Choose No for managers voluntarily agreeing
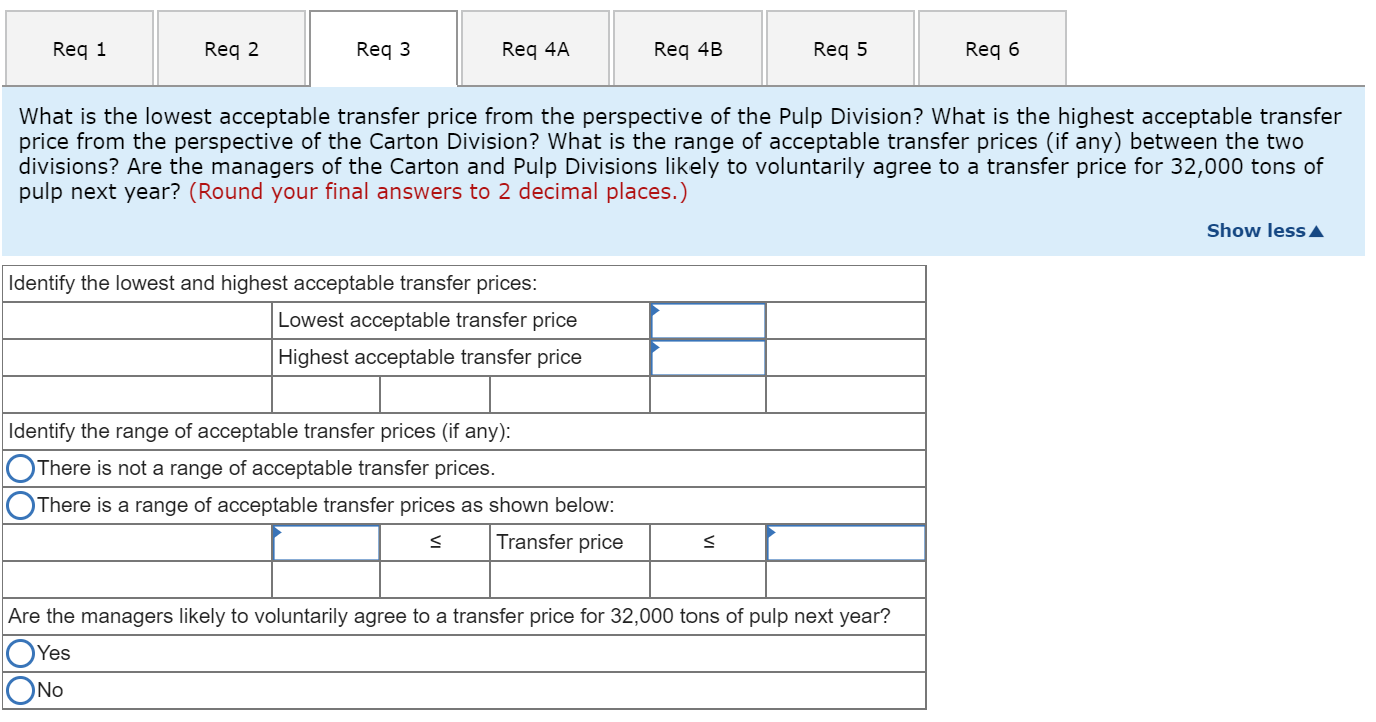This screenshot has height=722, width=1376. [19, 689]
